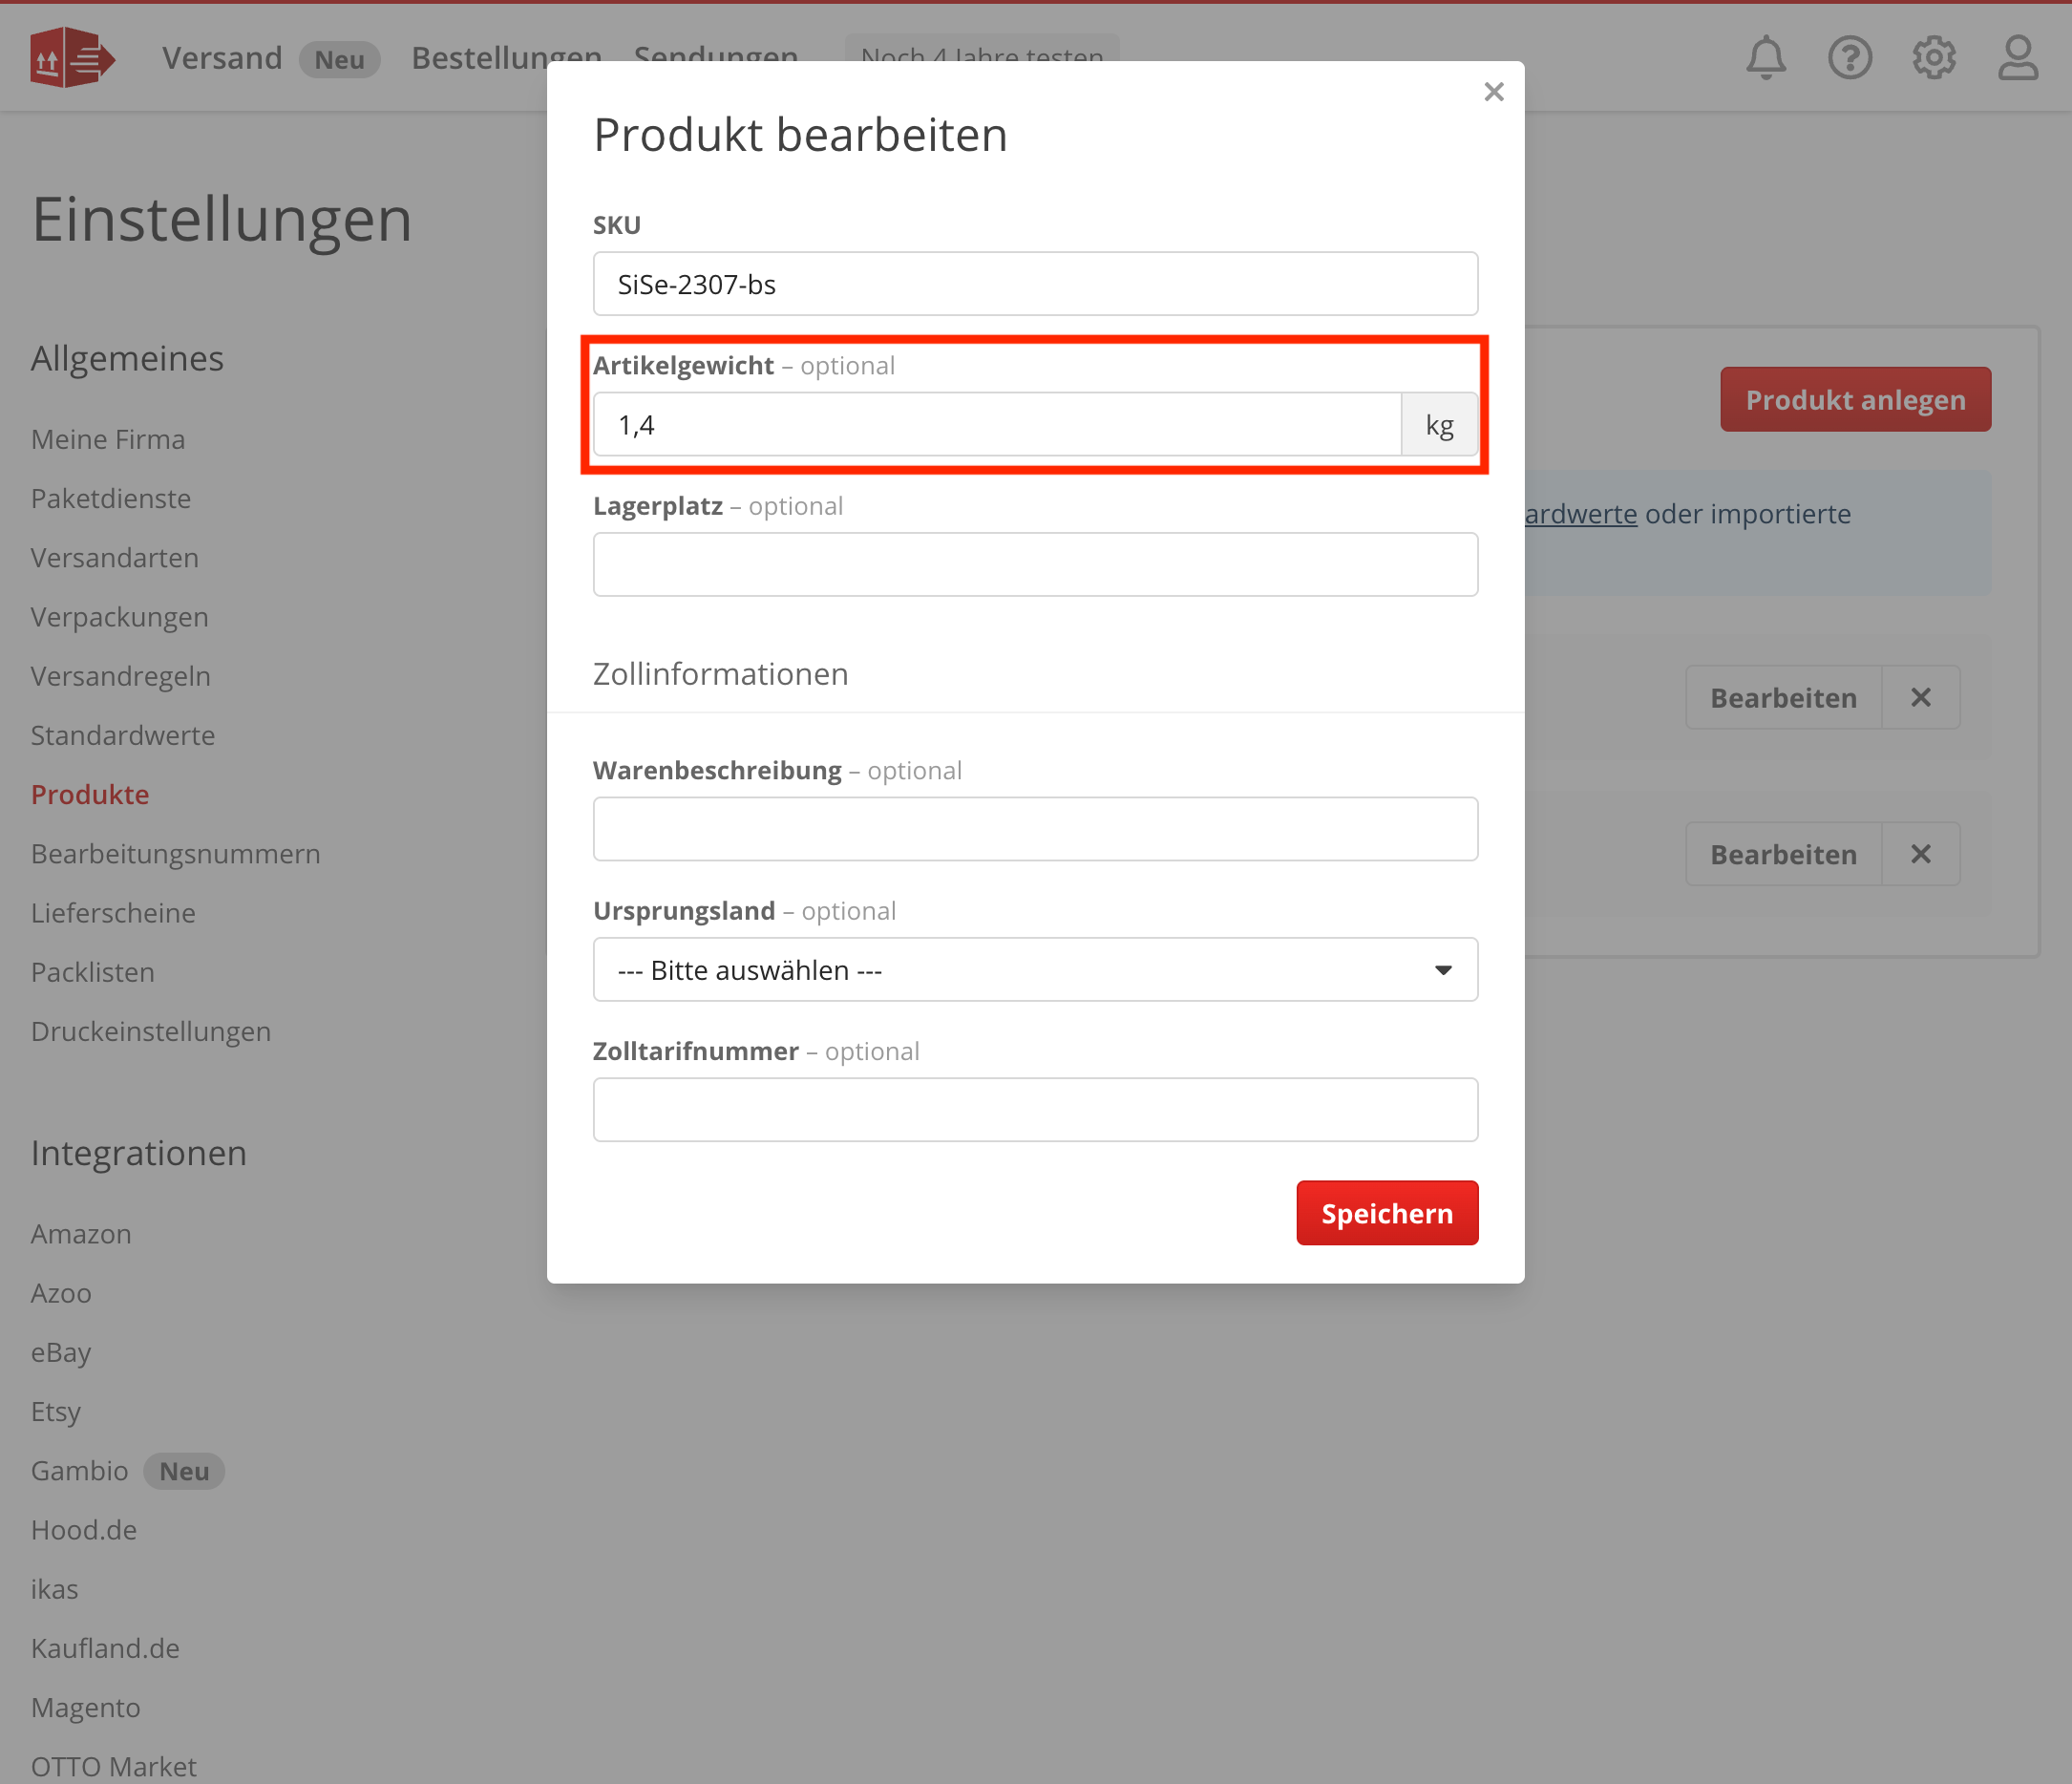Open the Bestellungen menu item
The width and height of the screenshot is (2072, 1784).
[x=506, y=58]
